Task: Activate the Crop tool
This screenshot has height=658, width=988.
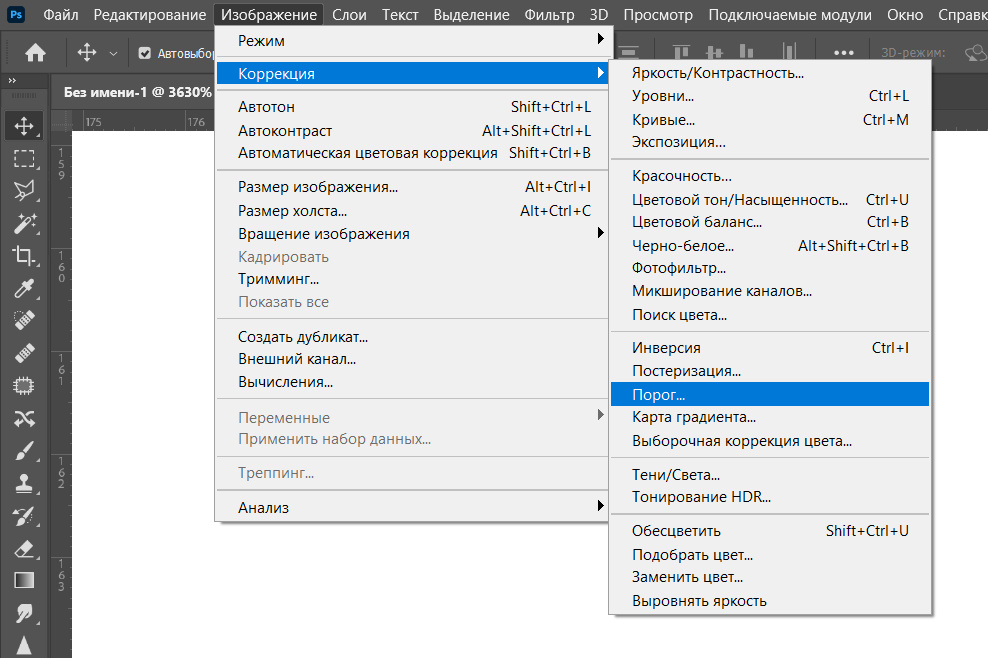Action: pyautogui.click(x=24, y=256)
